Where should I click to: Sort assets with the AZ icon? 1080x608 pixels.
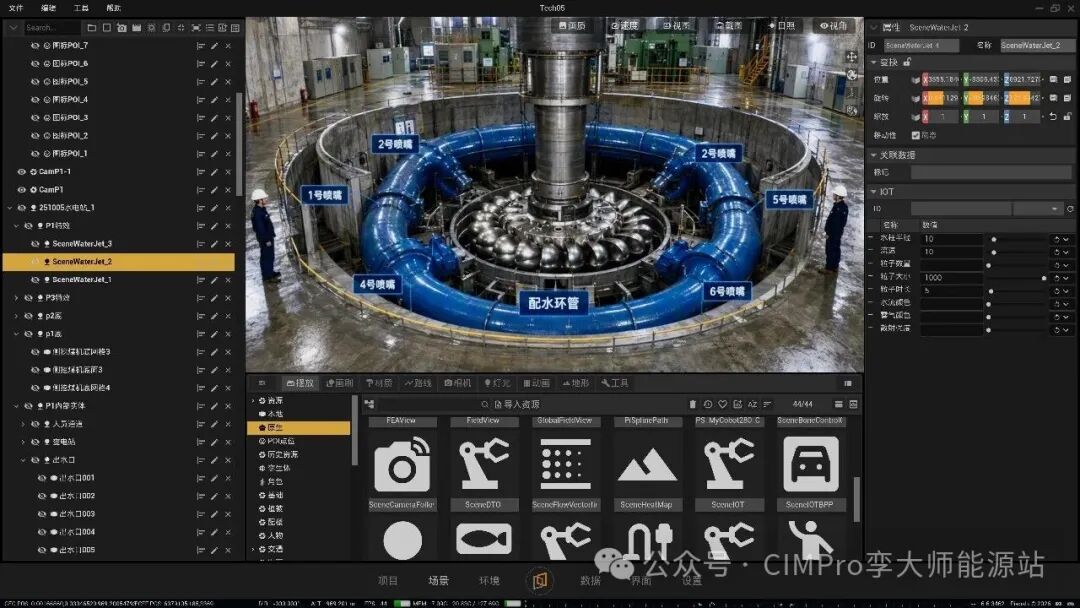(752, 404)
